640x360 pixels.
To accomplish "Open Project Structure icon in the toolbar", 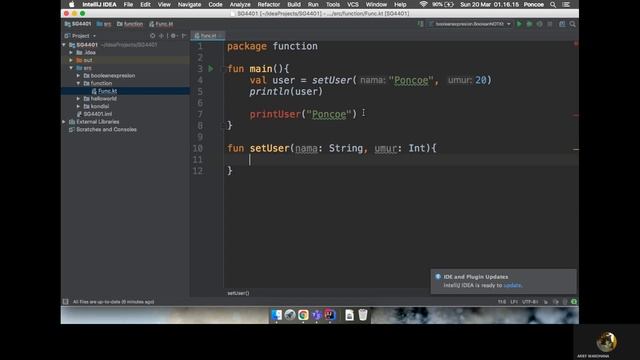I will click(x=562, y=24).
